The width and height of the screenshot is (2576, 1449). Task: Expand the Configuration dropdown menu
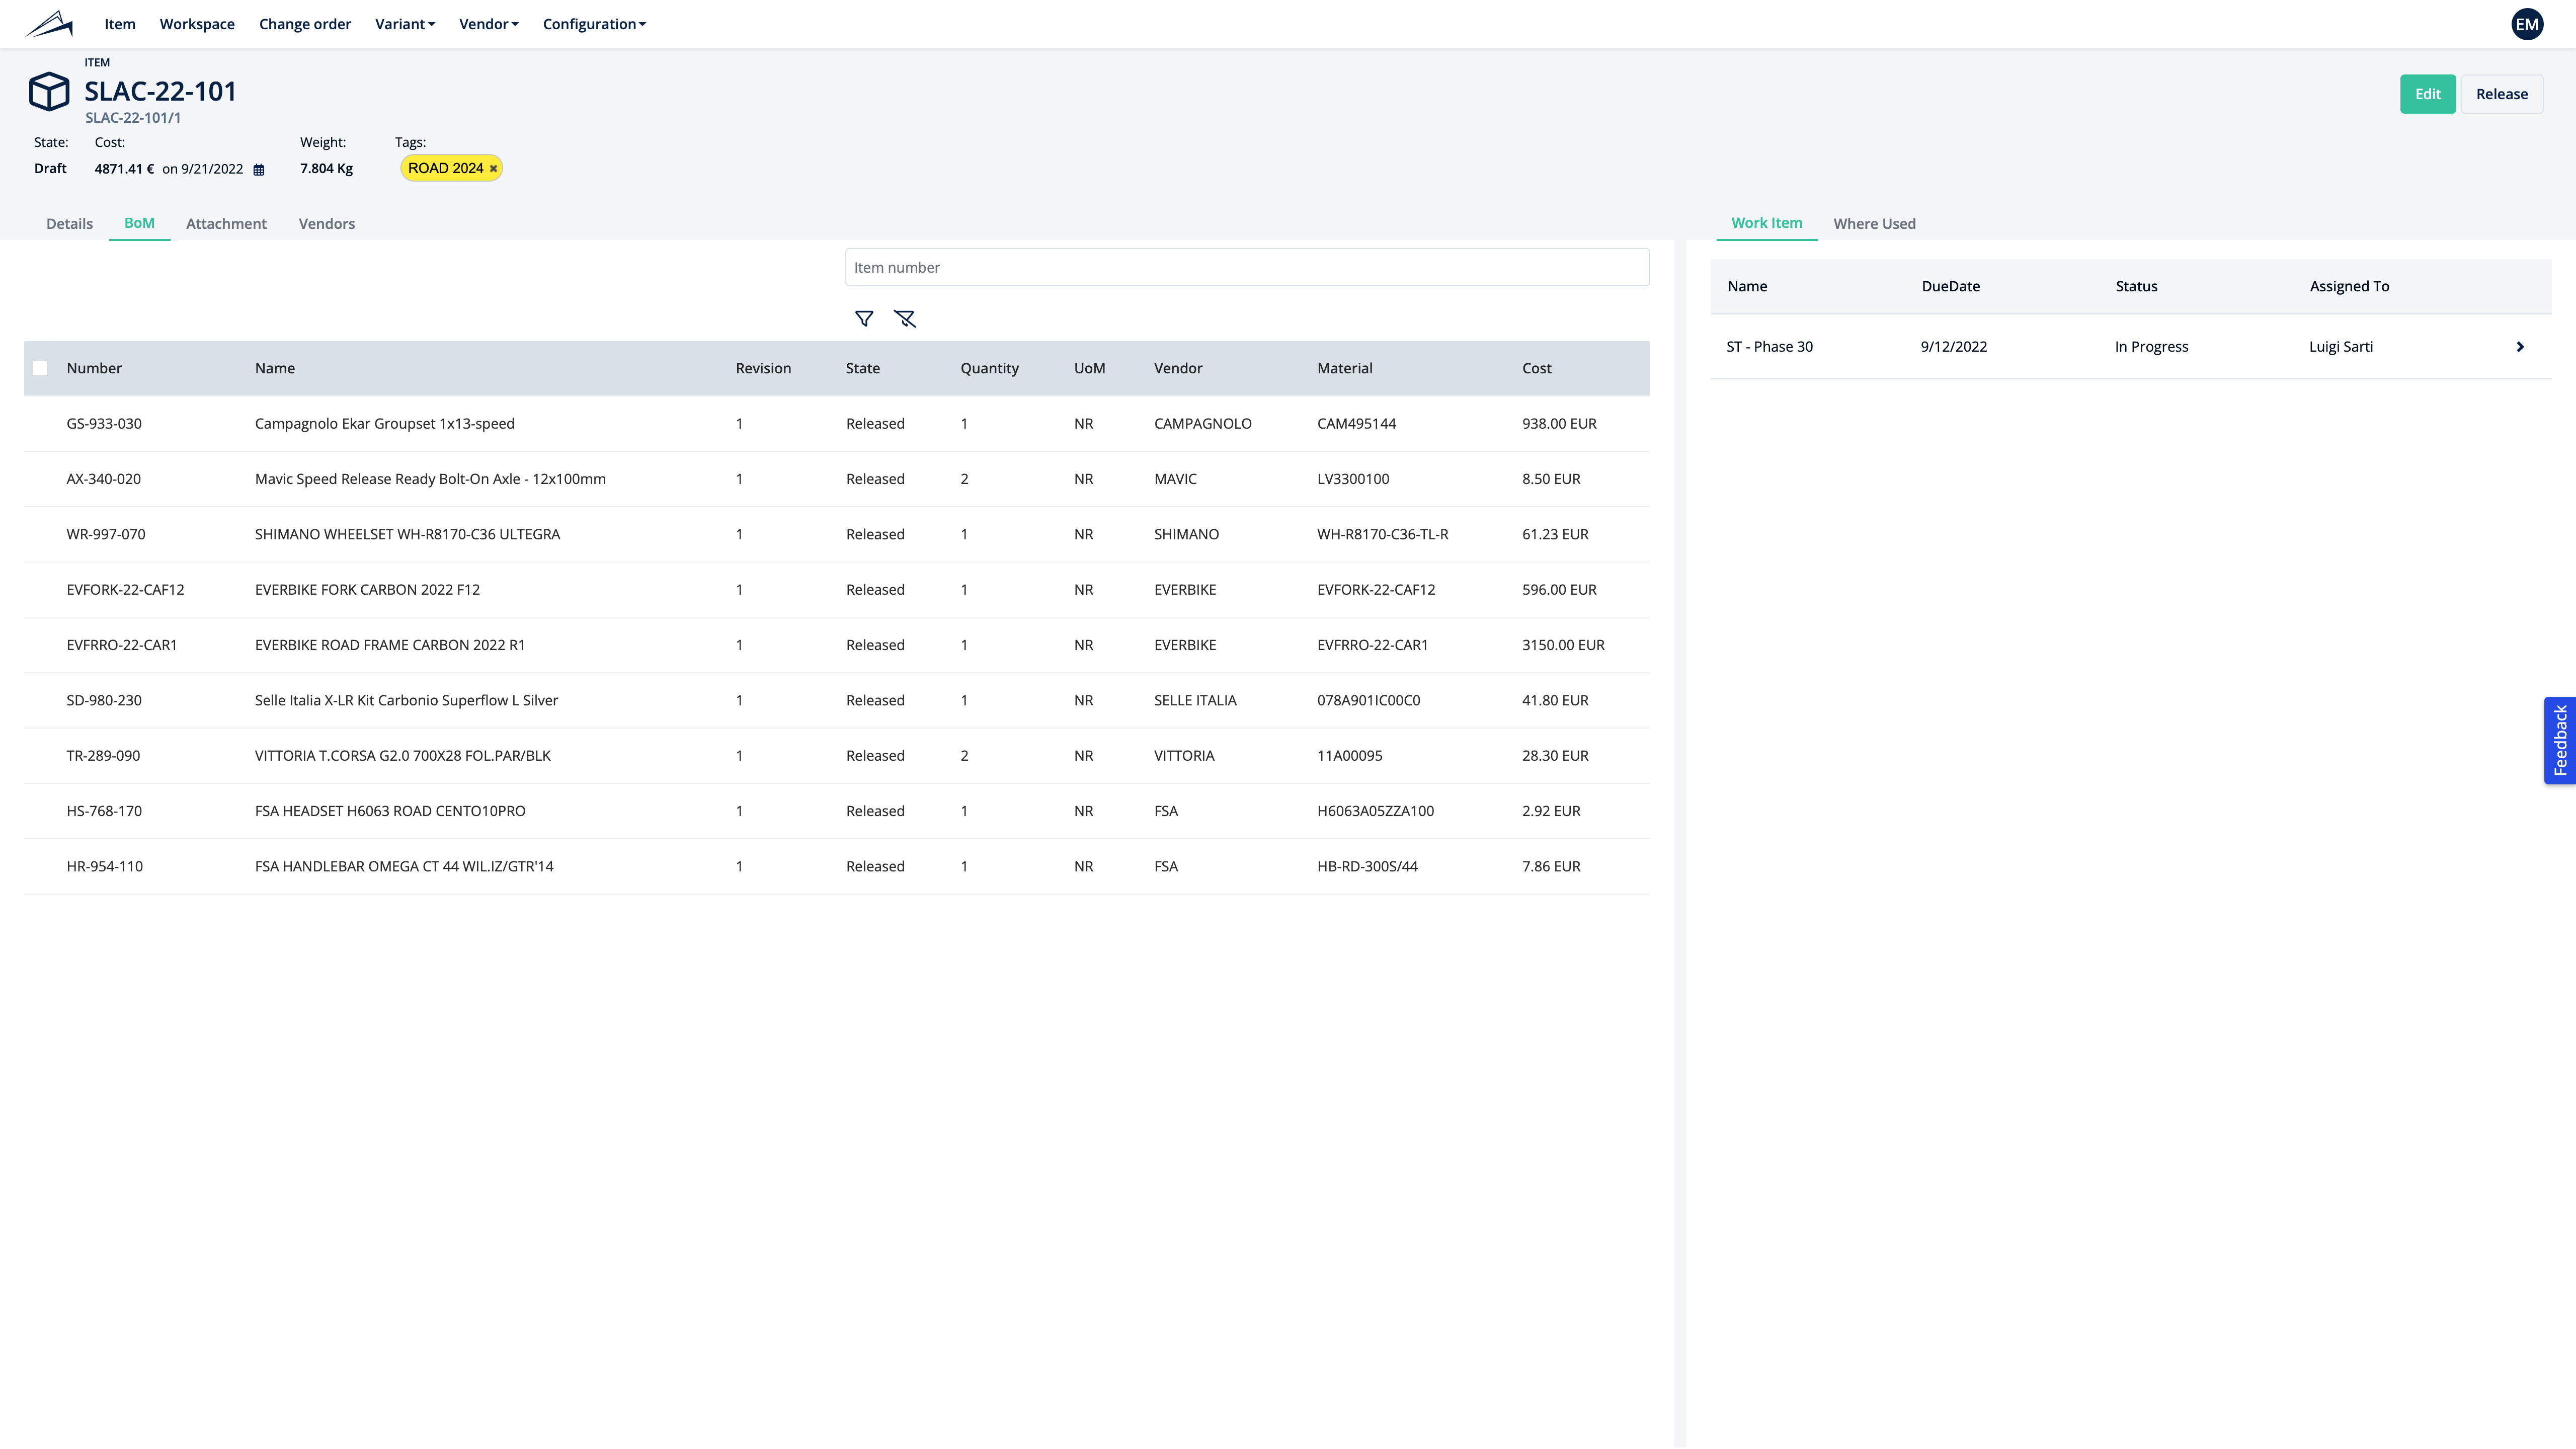coord(594,24)
